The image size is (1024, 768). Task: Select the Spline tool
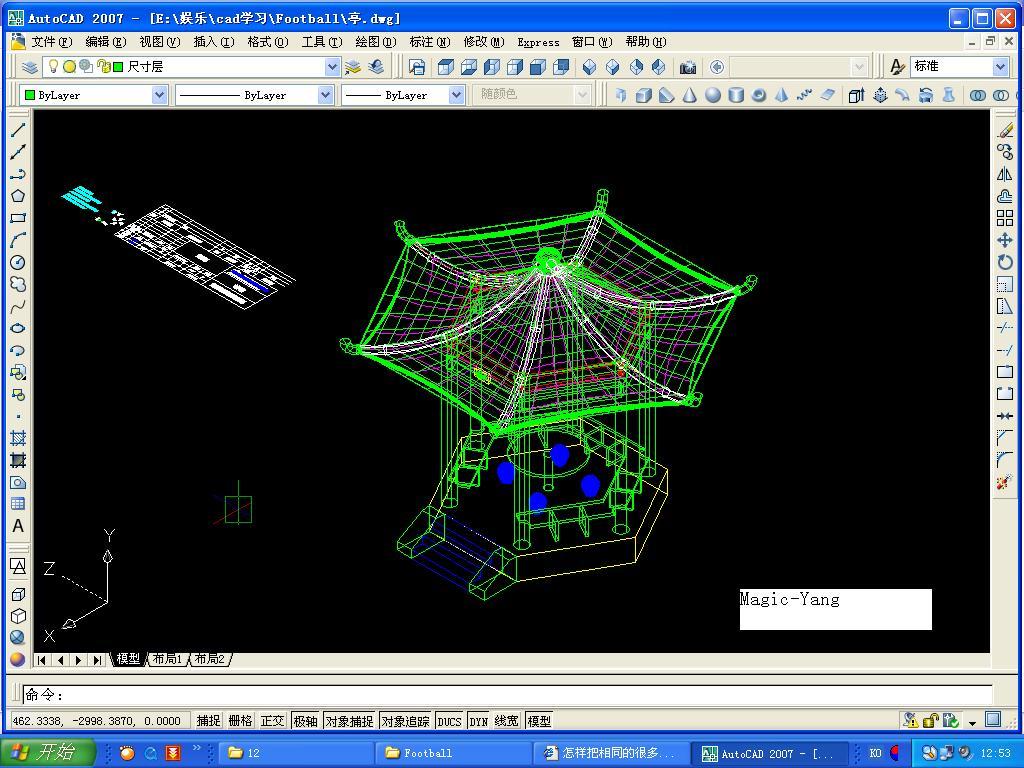click(x=18, y=306)
